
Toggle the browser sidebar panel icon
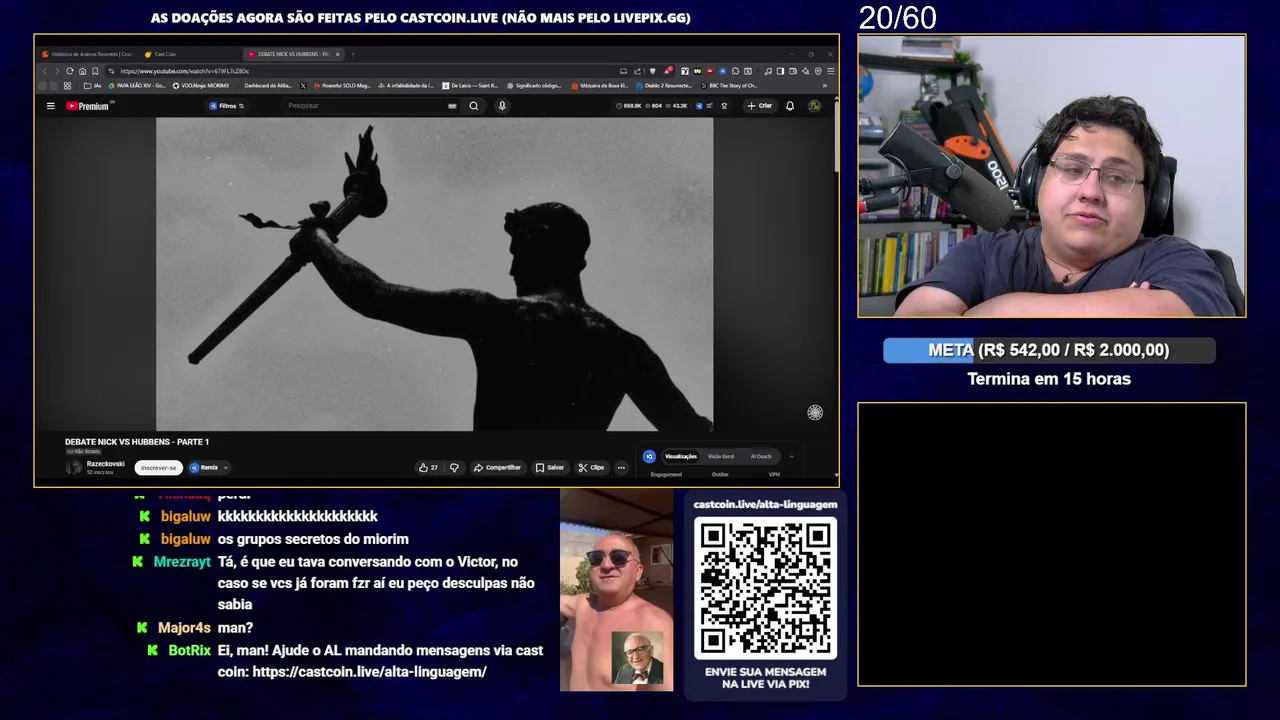(780, 71)
